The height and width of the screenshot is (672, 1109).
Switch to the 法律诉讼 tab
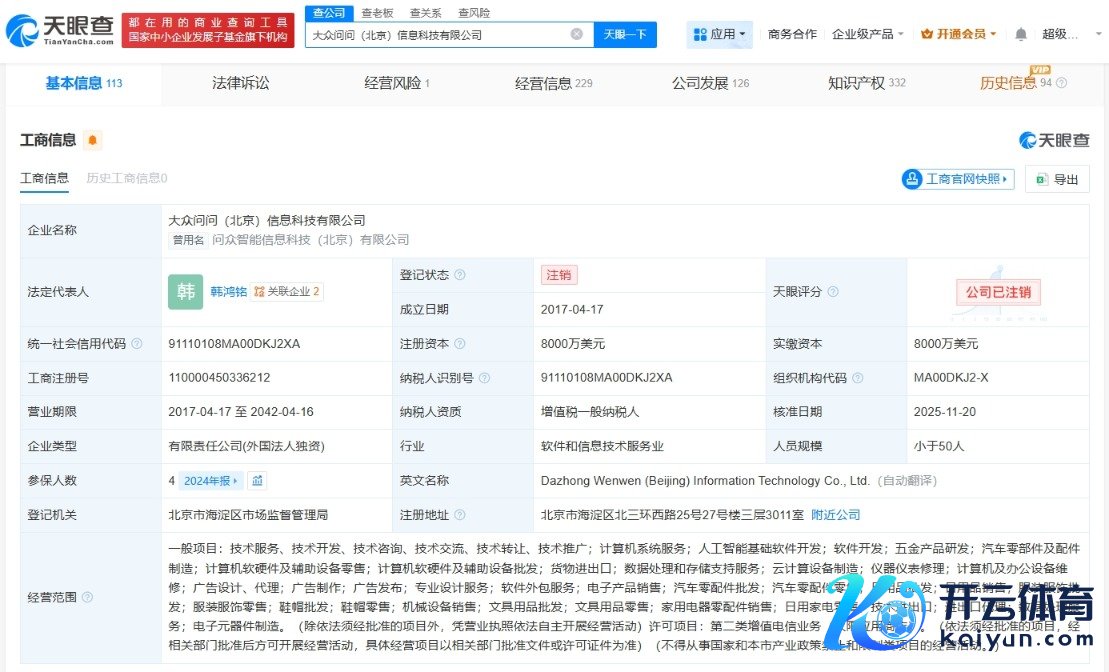241,83
